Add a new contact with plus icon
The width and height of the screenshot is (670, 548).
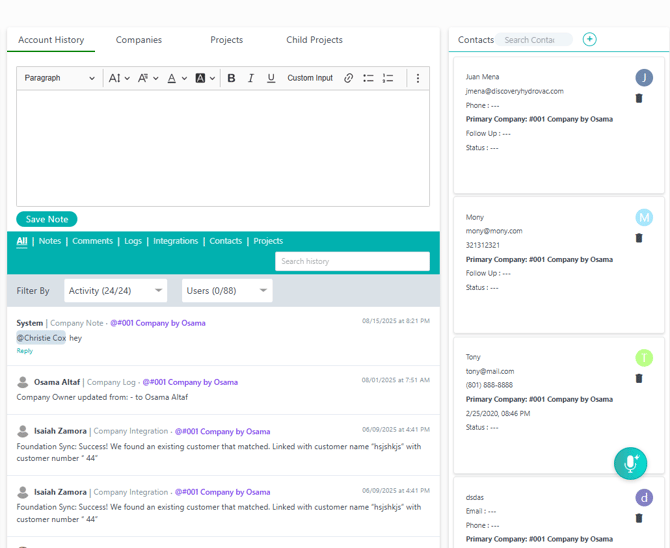590,39
